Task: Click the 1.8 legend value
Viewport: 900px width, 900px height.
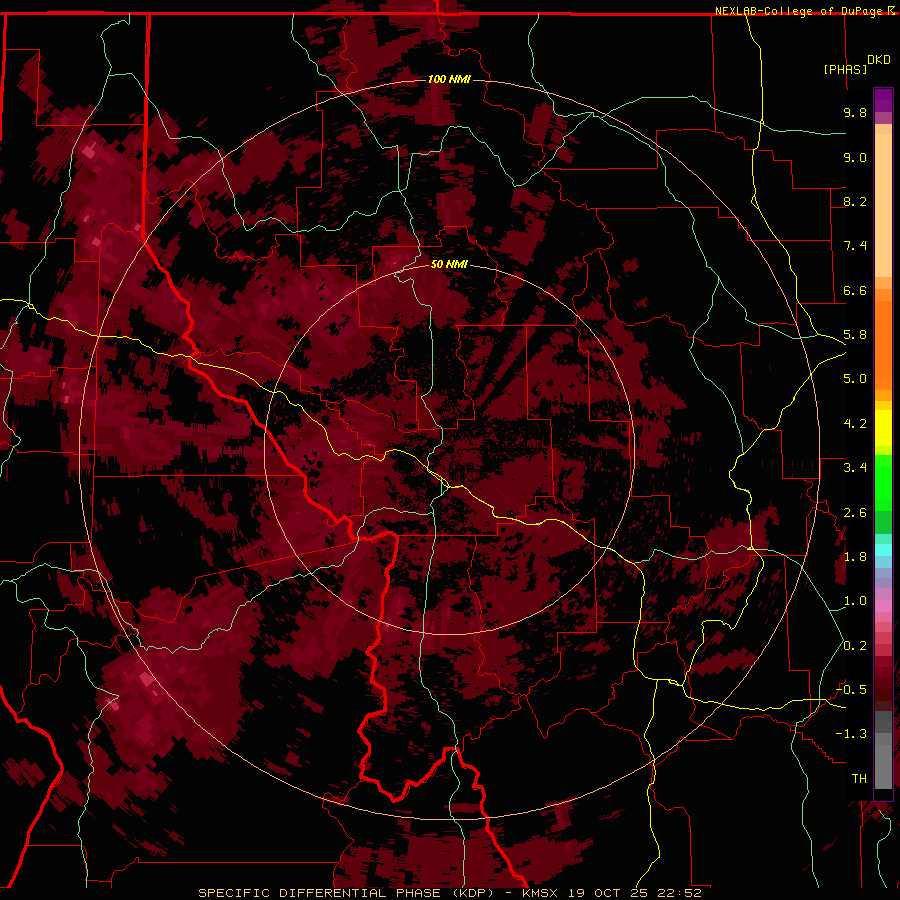Action: click(855, 557)
